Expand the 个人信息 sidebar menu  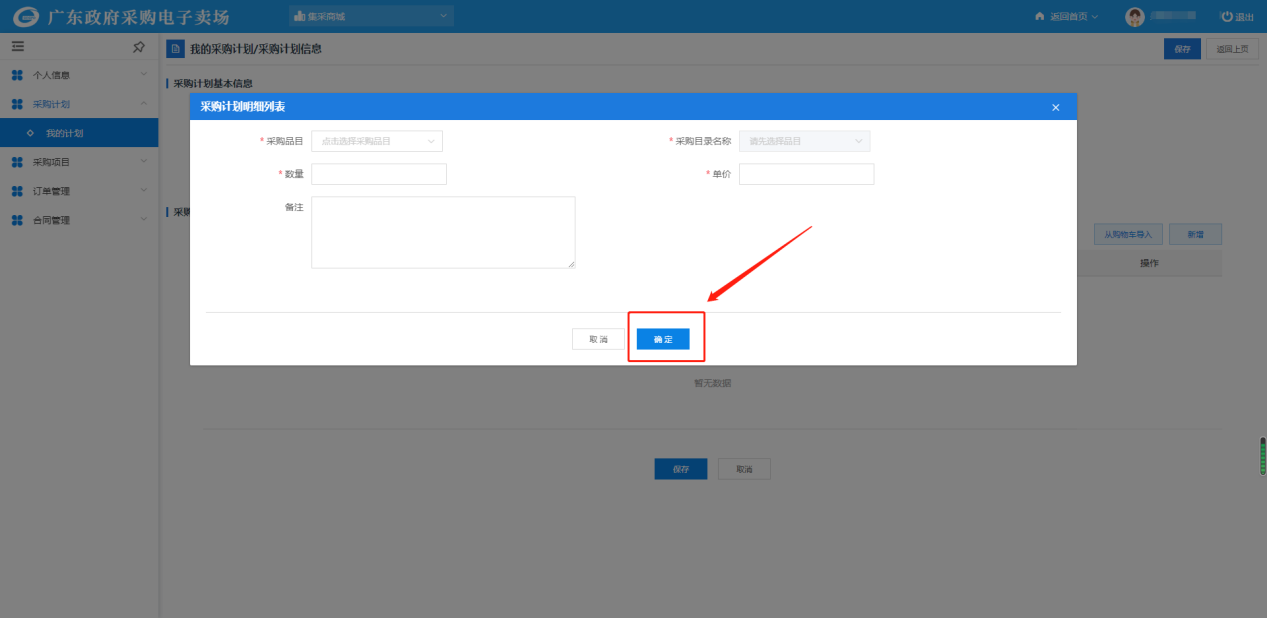[78, 75]
